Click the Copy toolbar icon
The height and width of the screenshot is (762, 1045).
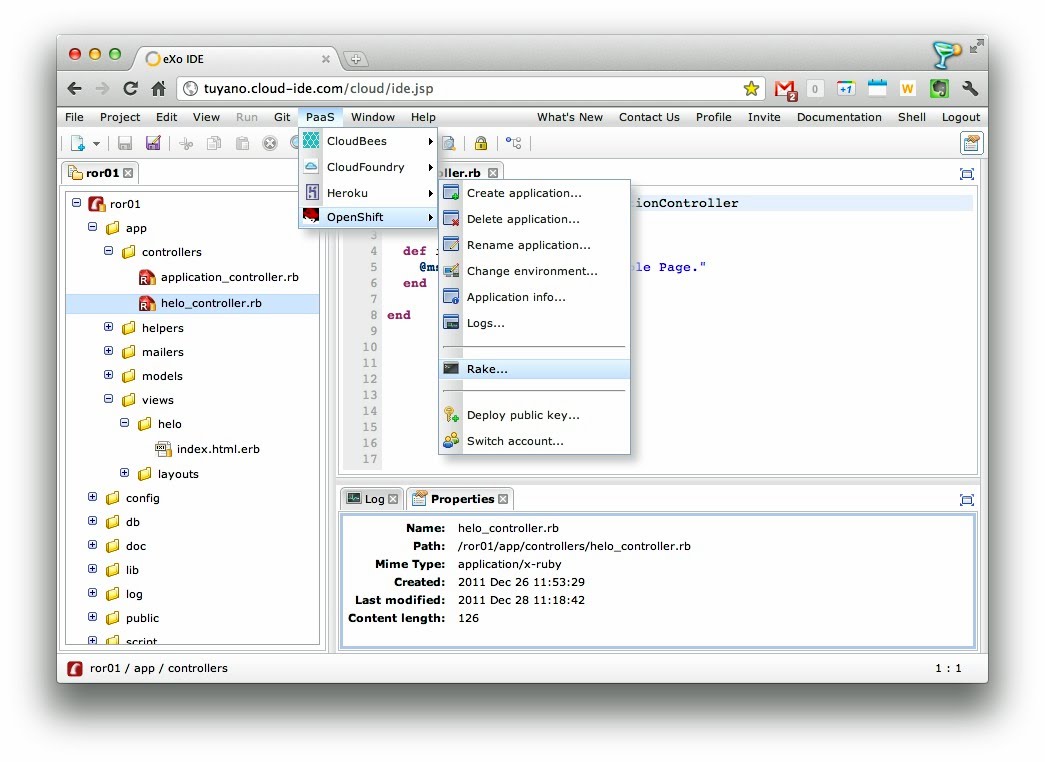pos(214,143)
